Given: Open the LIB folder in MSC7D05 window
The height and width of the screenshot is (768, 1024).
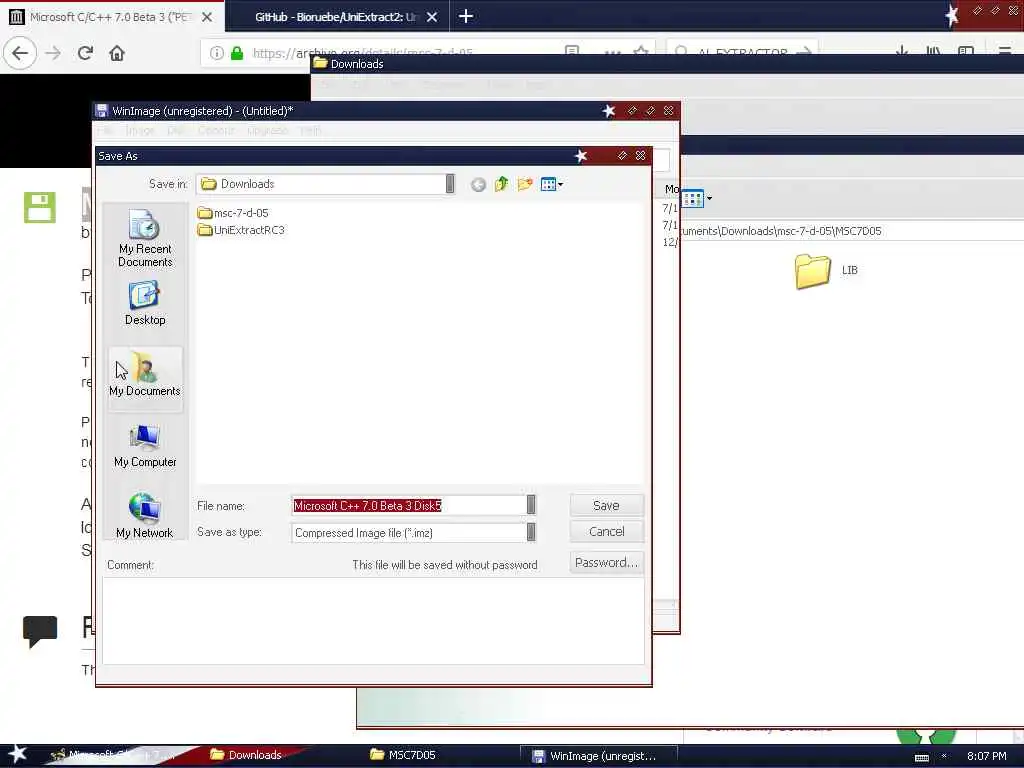Looking at the screenshot, I should tap(825, 271).
